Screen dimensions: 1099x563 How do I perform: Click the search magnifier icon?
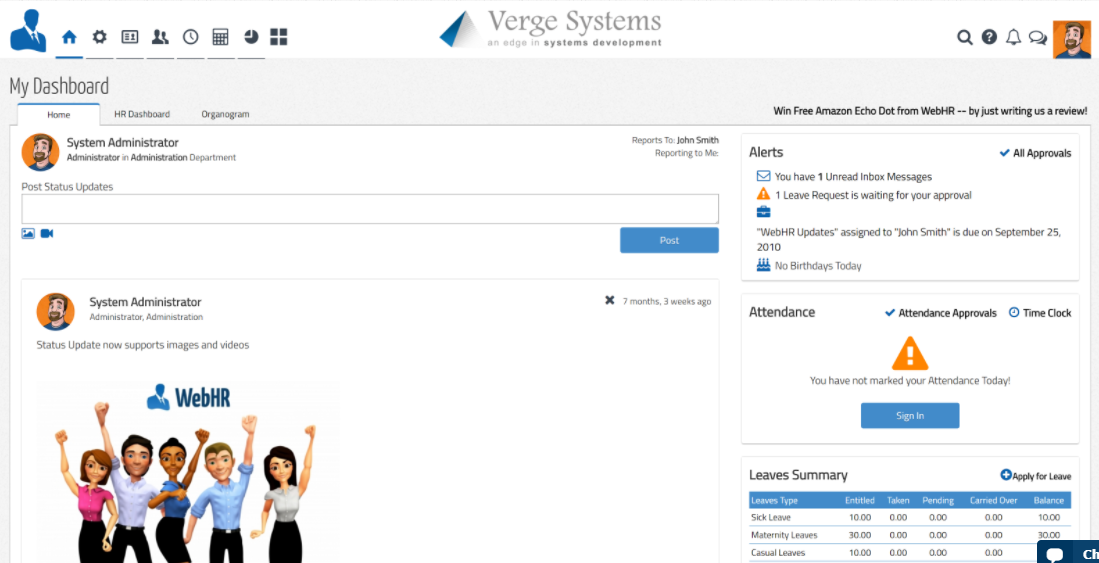click(x=965, y=37)
